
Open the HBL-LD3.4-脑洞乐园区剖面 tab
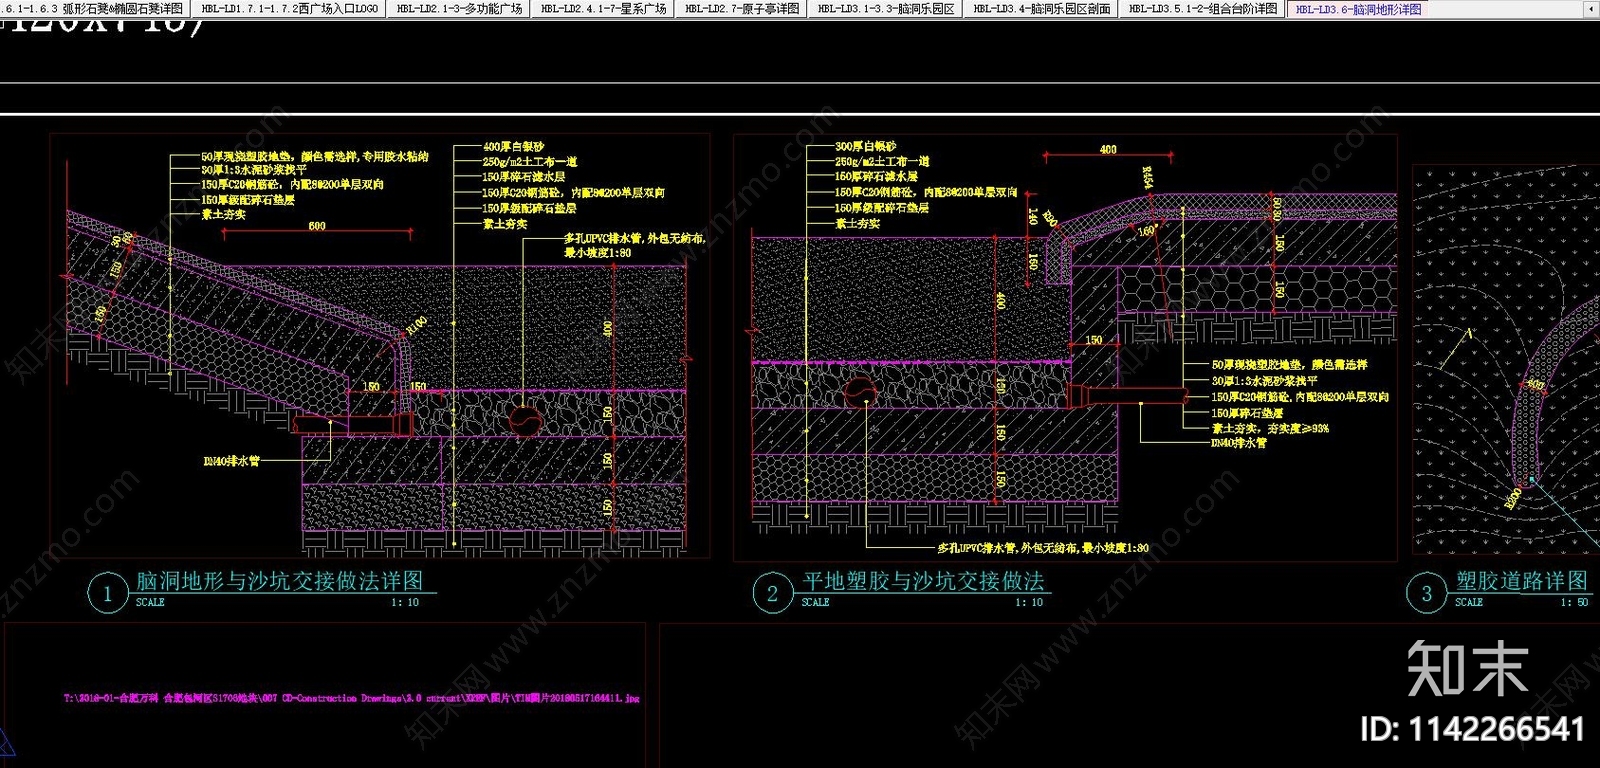[1041, 8]
